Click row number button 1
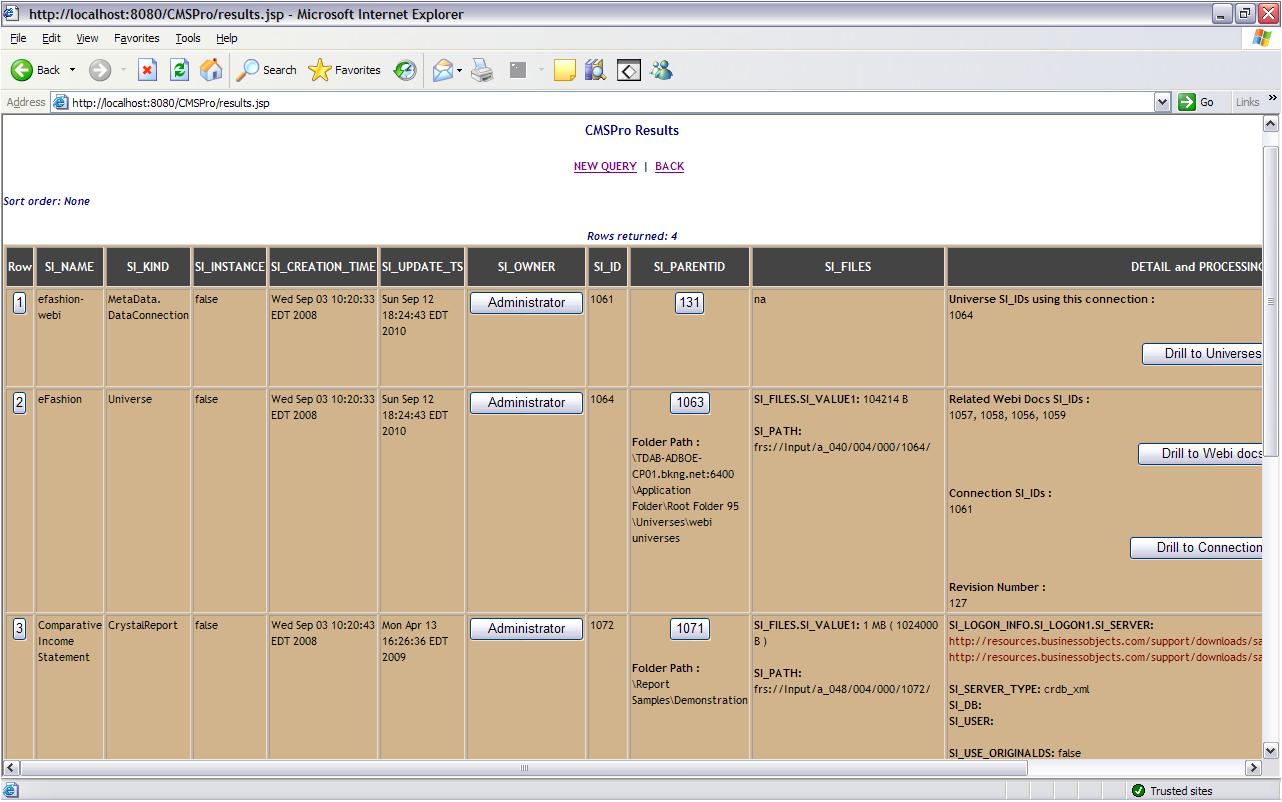 point(19,302)
